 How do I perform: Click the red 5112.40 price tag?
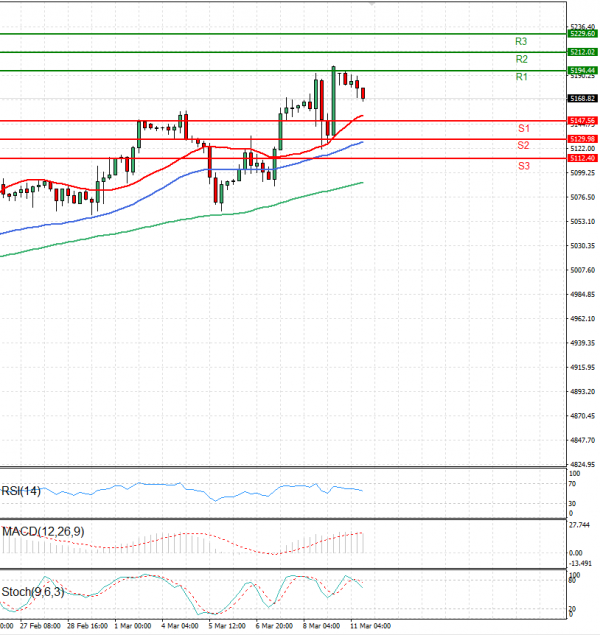click(x=582, y=158)
